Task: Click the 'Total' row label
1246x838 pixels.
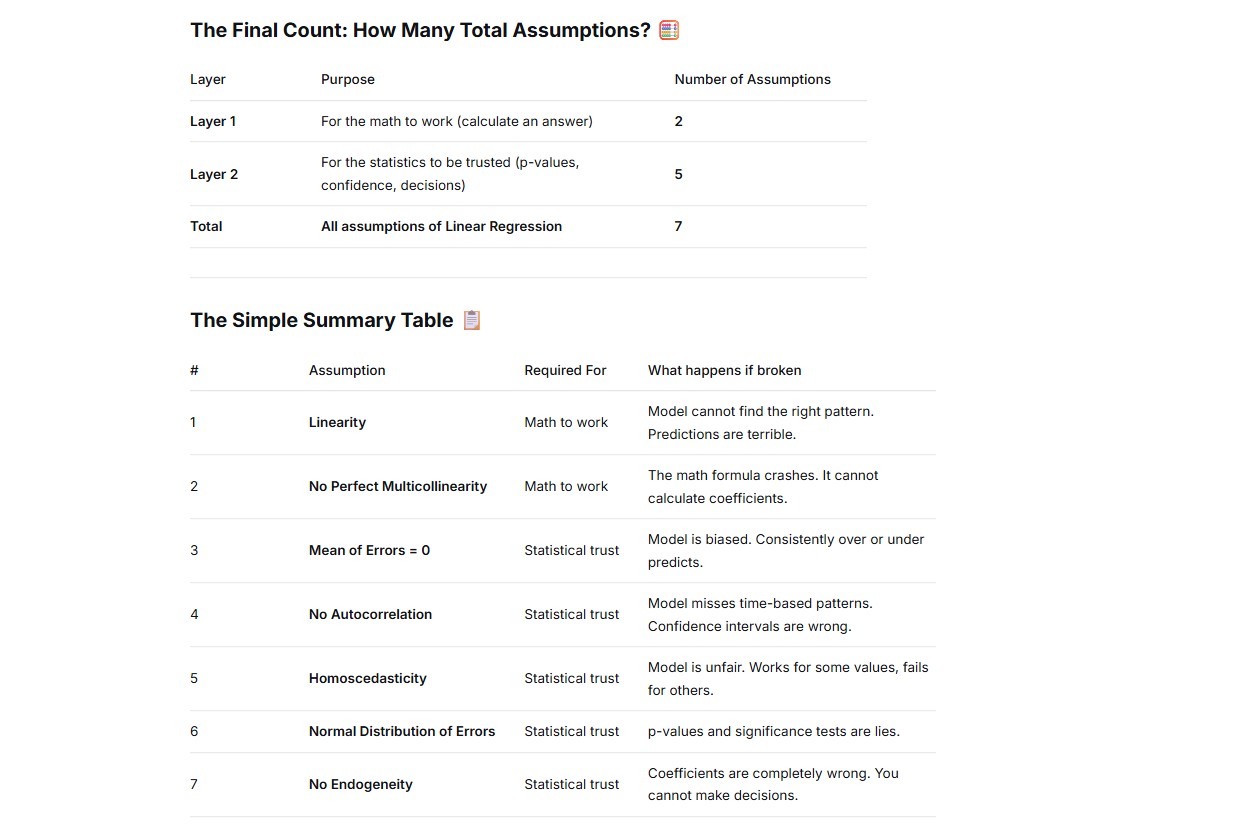Action: pyautogui.click(x=206, y=226)
